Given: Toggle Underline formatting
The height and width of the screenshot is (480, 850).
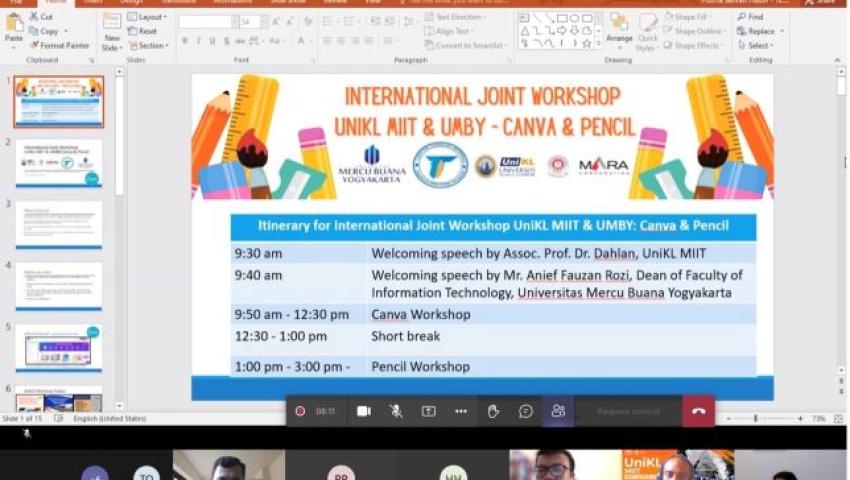Looking at the screenshot, I should (x=212, y=41).
